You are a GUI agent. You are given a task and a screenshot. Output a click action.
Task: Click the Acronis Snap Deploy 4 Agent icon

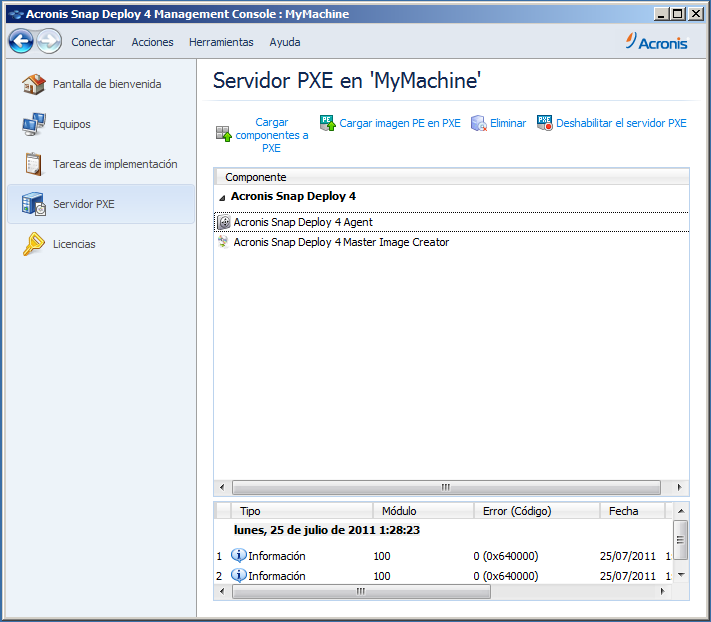point(224,222)
